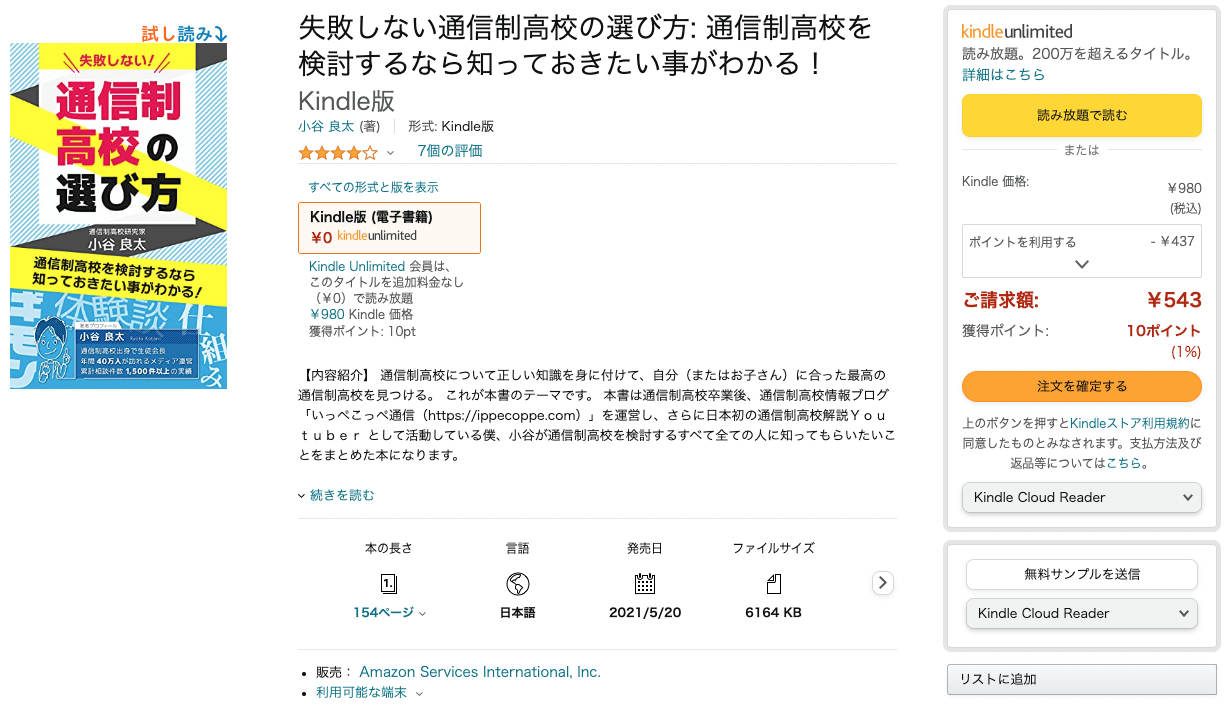Click 注文を確定する to place order
This screenshot has width=1229, height=708.
pos(1081,386)
